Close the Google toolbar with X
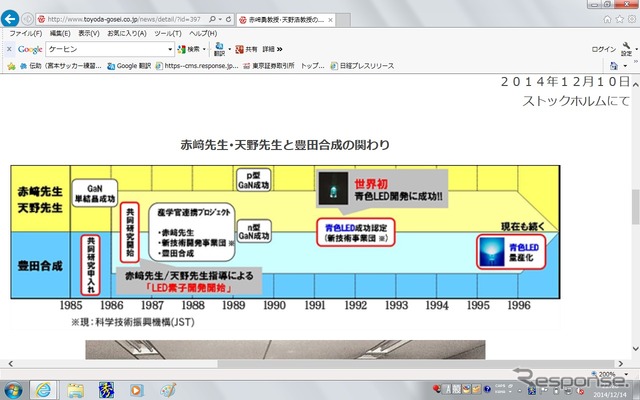This screenshot has width=640, height=400. pyautogui.click(x=9, y=49)
